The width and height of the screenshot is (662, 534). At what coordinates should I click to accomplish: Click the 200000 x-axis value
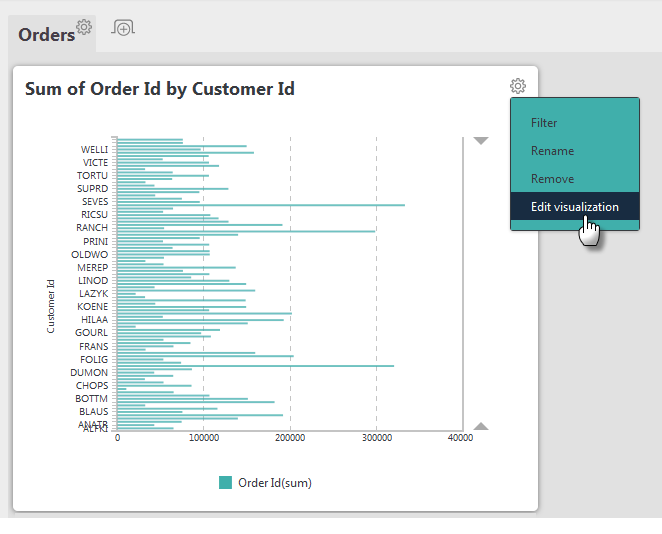coord(290,438)
